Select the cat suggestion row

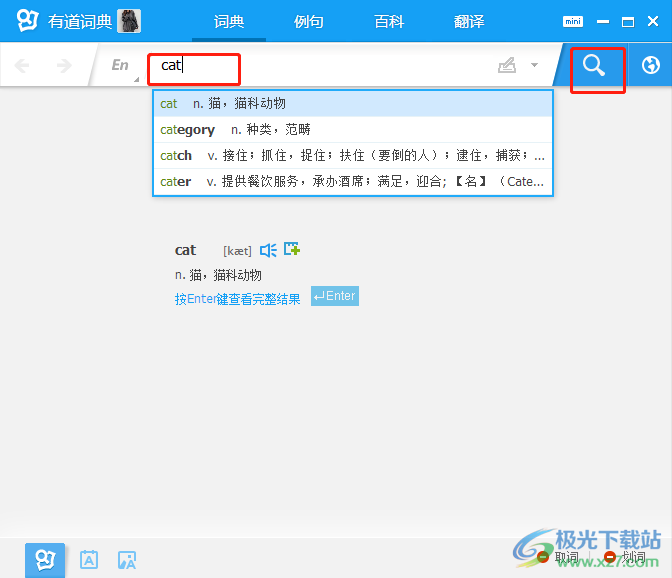pyautogui.click(x=353, y=104)
